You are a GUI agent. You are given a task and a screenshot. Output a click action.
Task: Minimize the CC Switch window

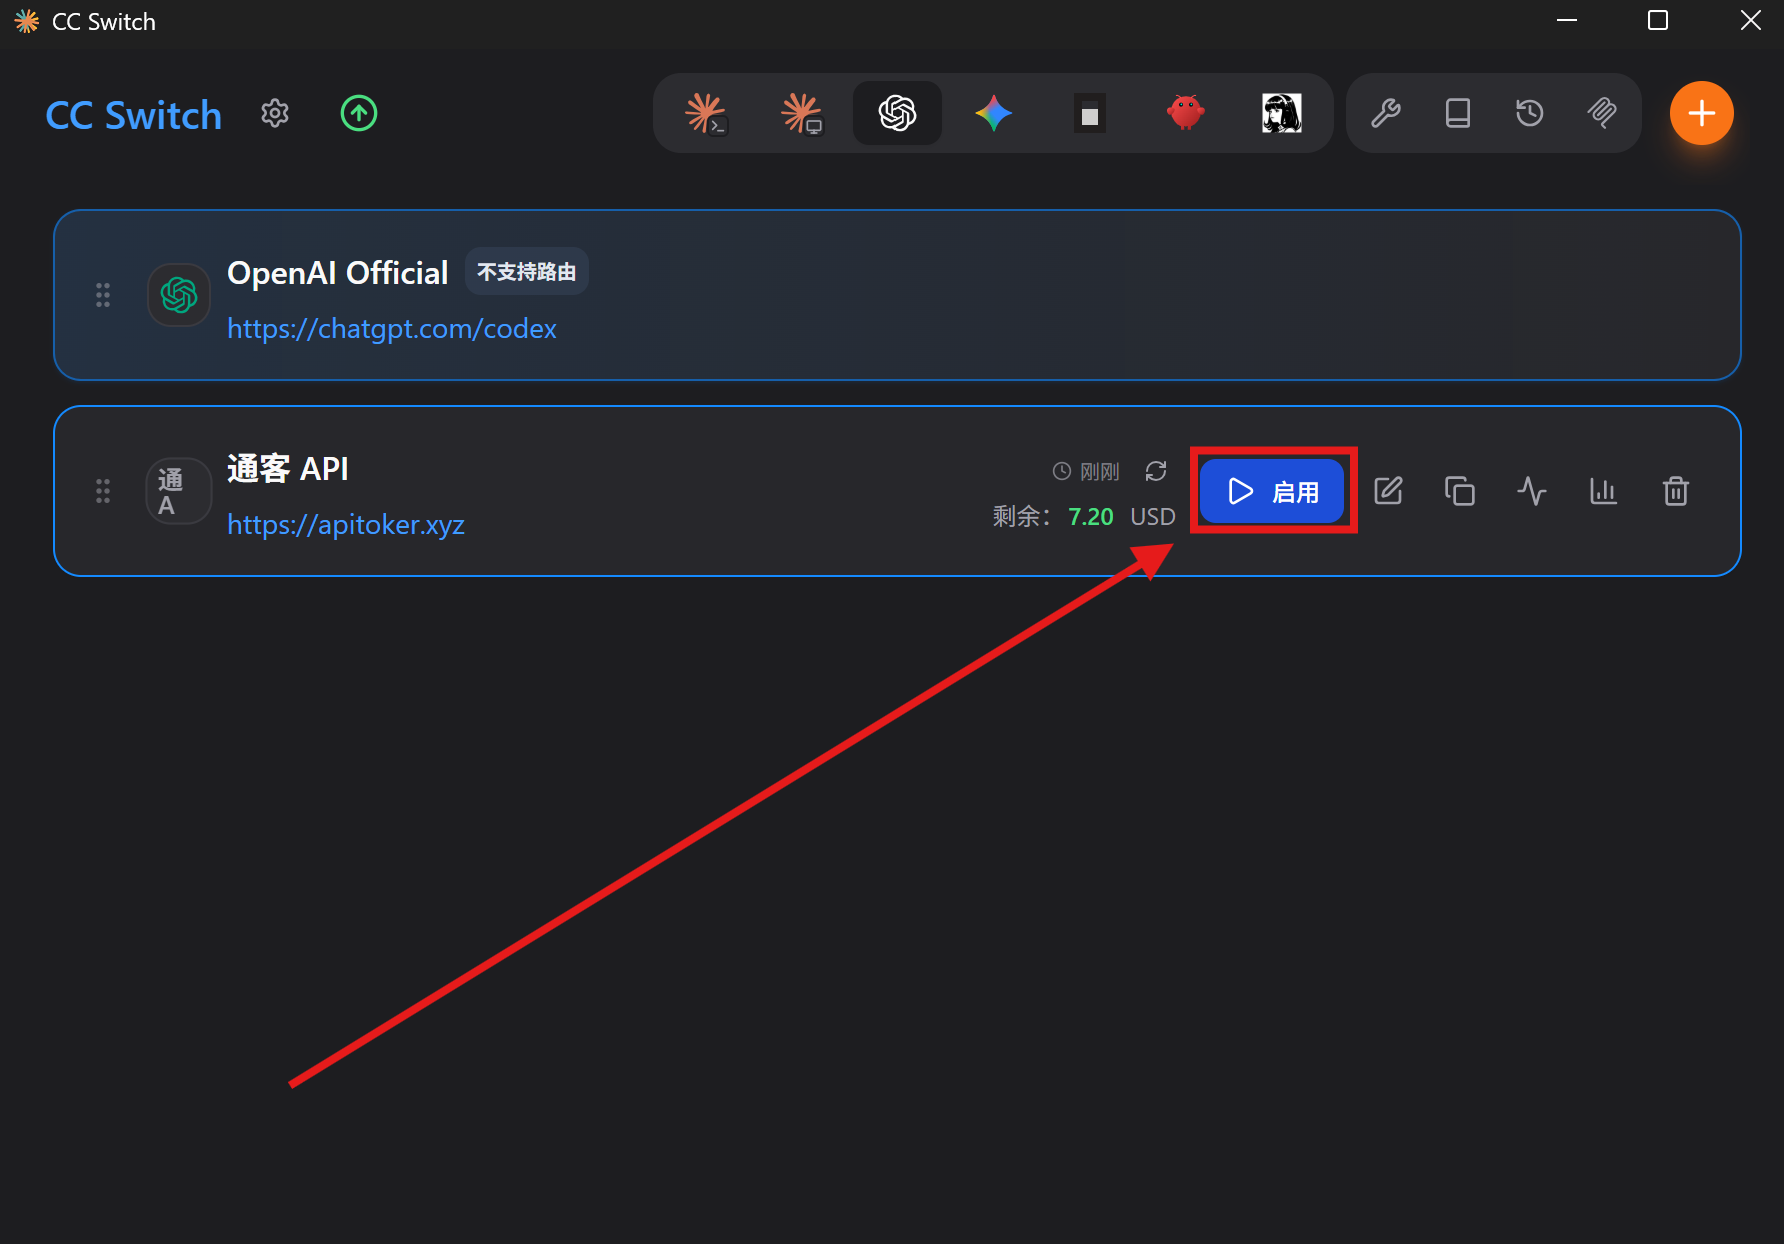(1567, 21)
